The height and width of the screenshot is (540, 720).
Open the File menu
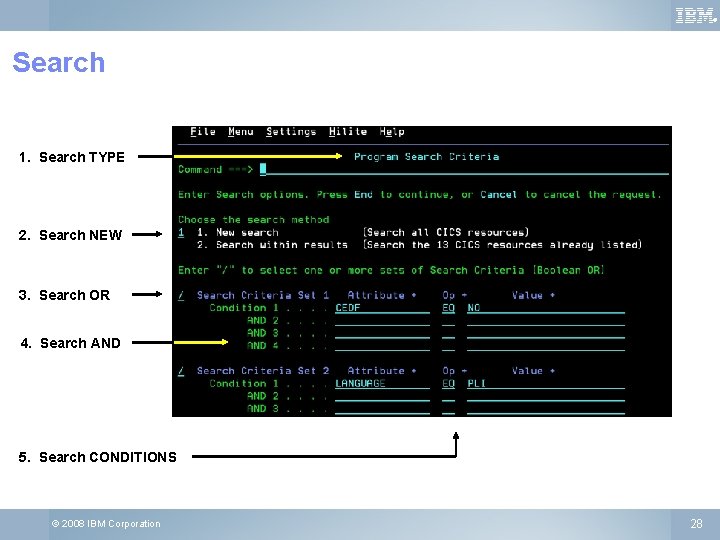(202, 132)
